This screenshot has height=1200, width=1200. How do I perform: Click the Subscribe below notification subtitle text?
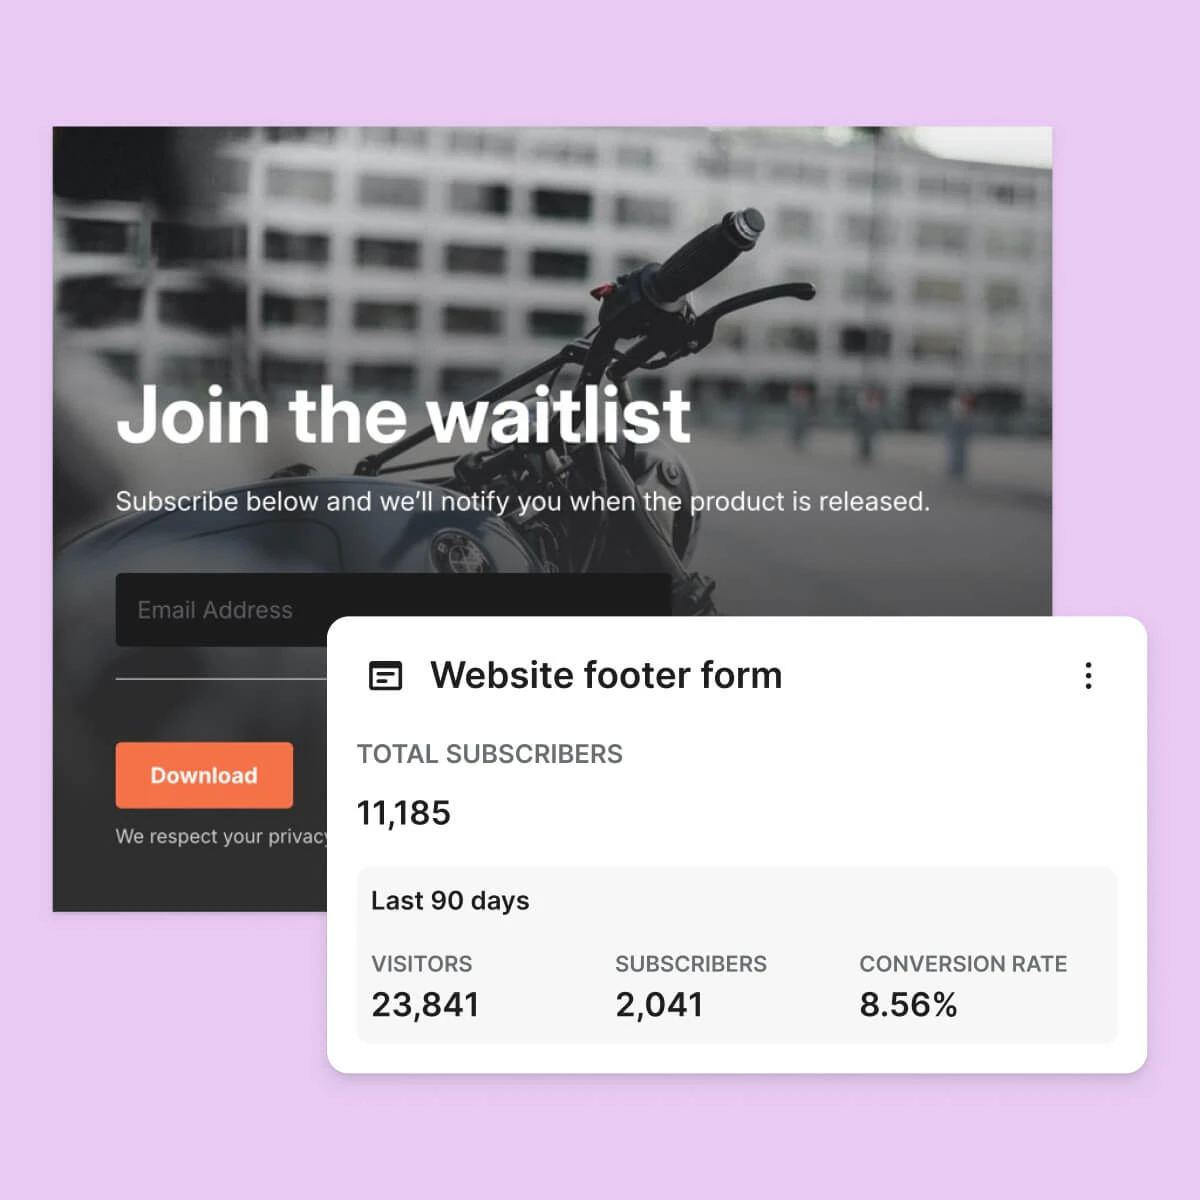[x=522, y=501]
